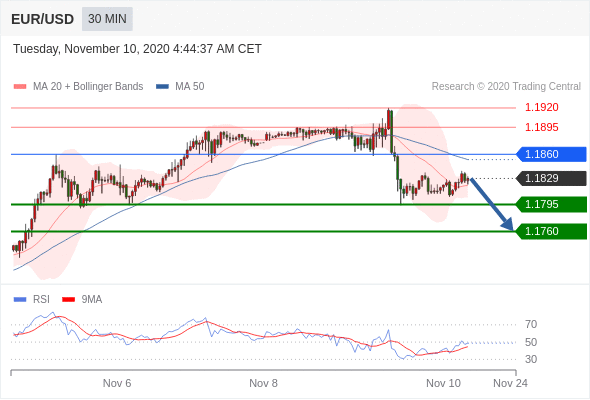Click the Research Trading Central copyright text

point(506,87)
